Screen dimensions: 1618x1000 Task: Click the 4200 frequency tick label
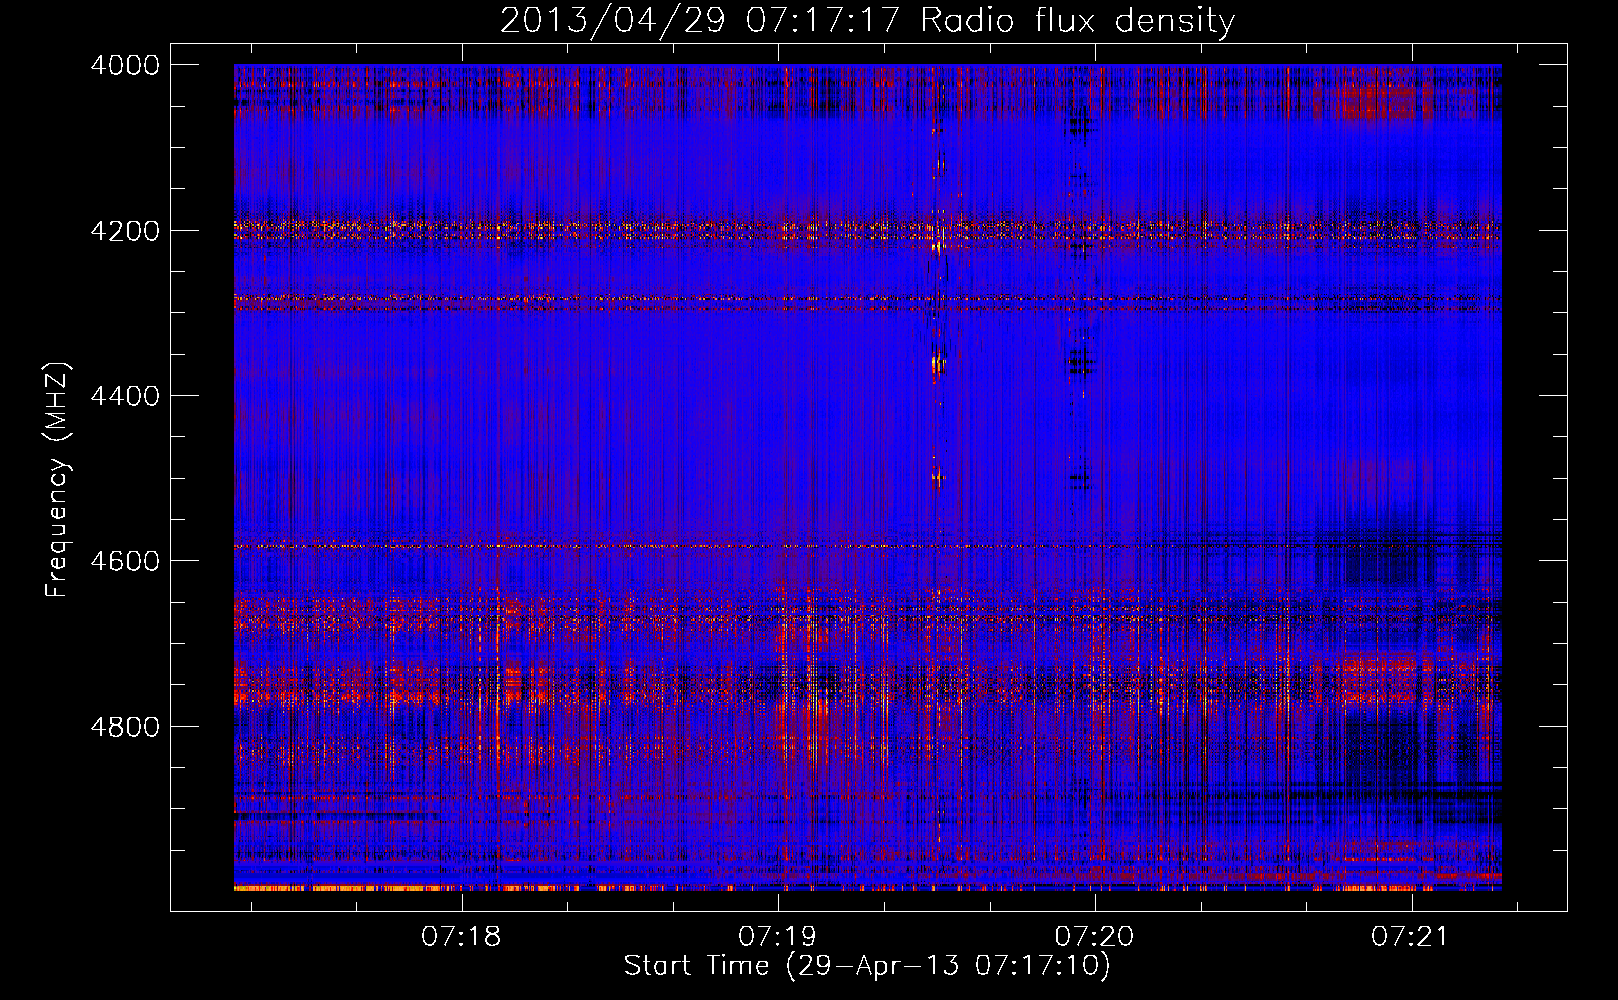point(125,231)
